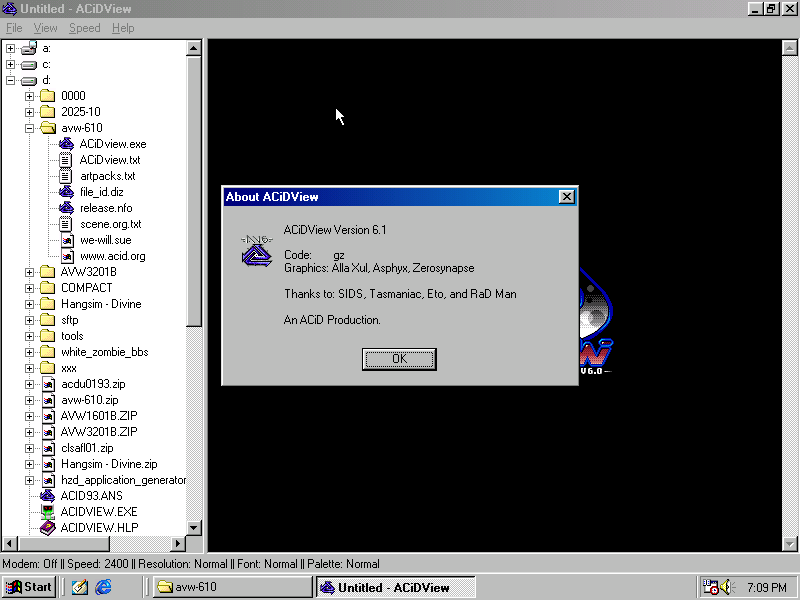The image size is (800, 600).
Task: Open the File menu
Action: (x=14, y=28)
